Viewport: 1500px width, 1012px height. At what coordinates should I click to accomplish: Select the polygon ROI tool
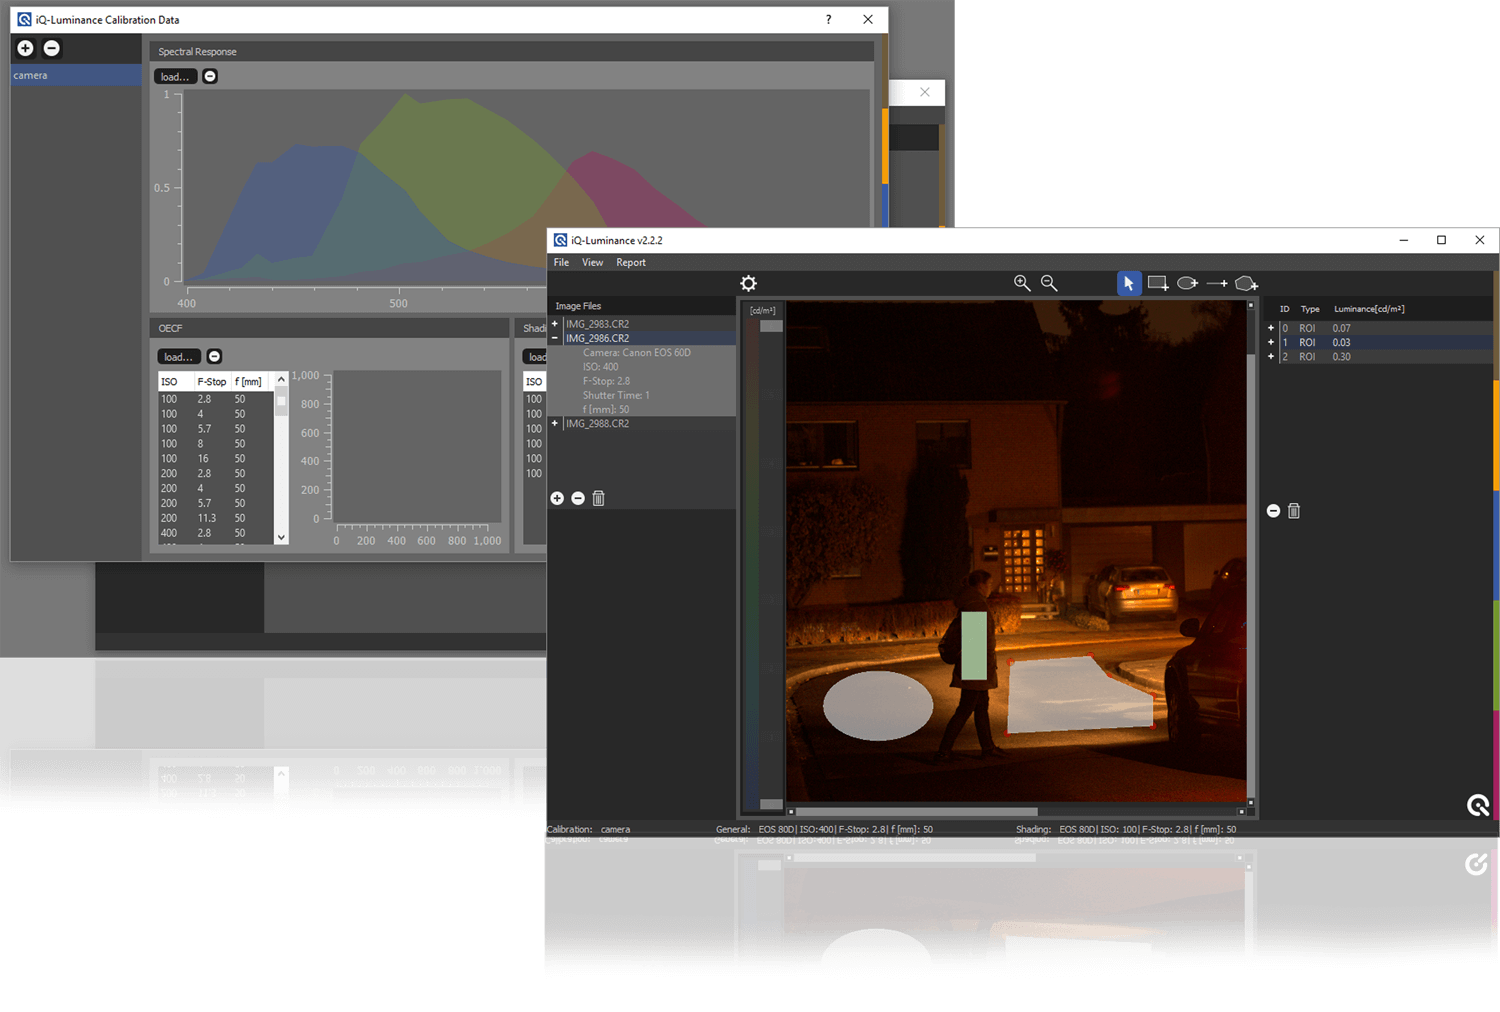click(x=1247, y=284)
